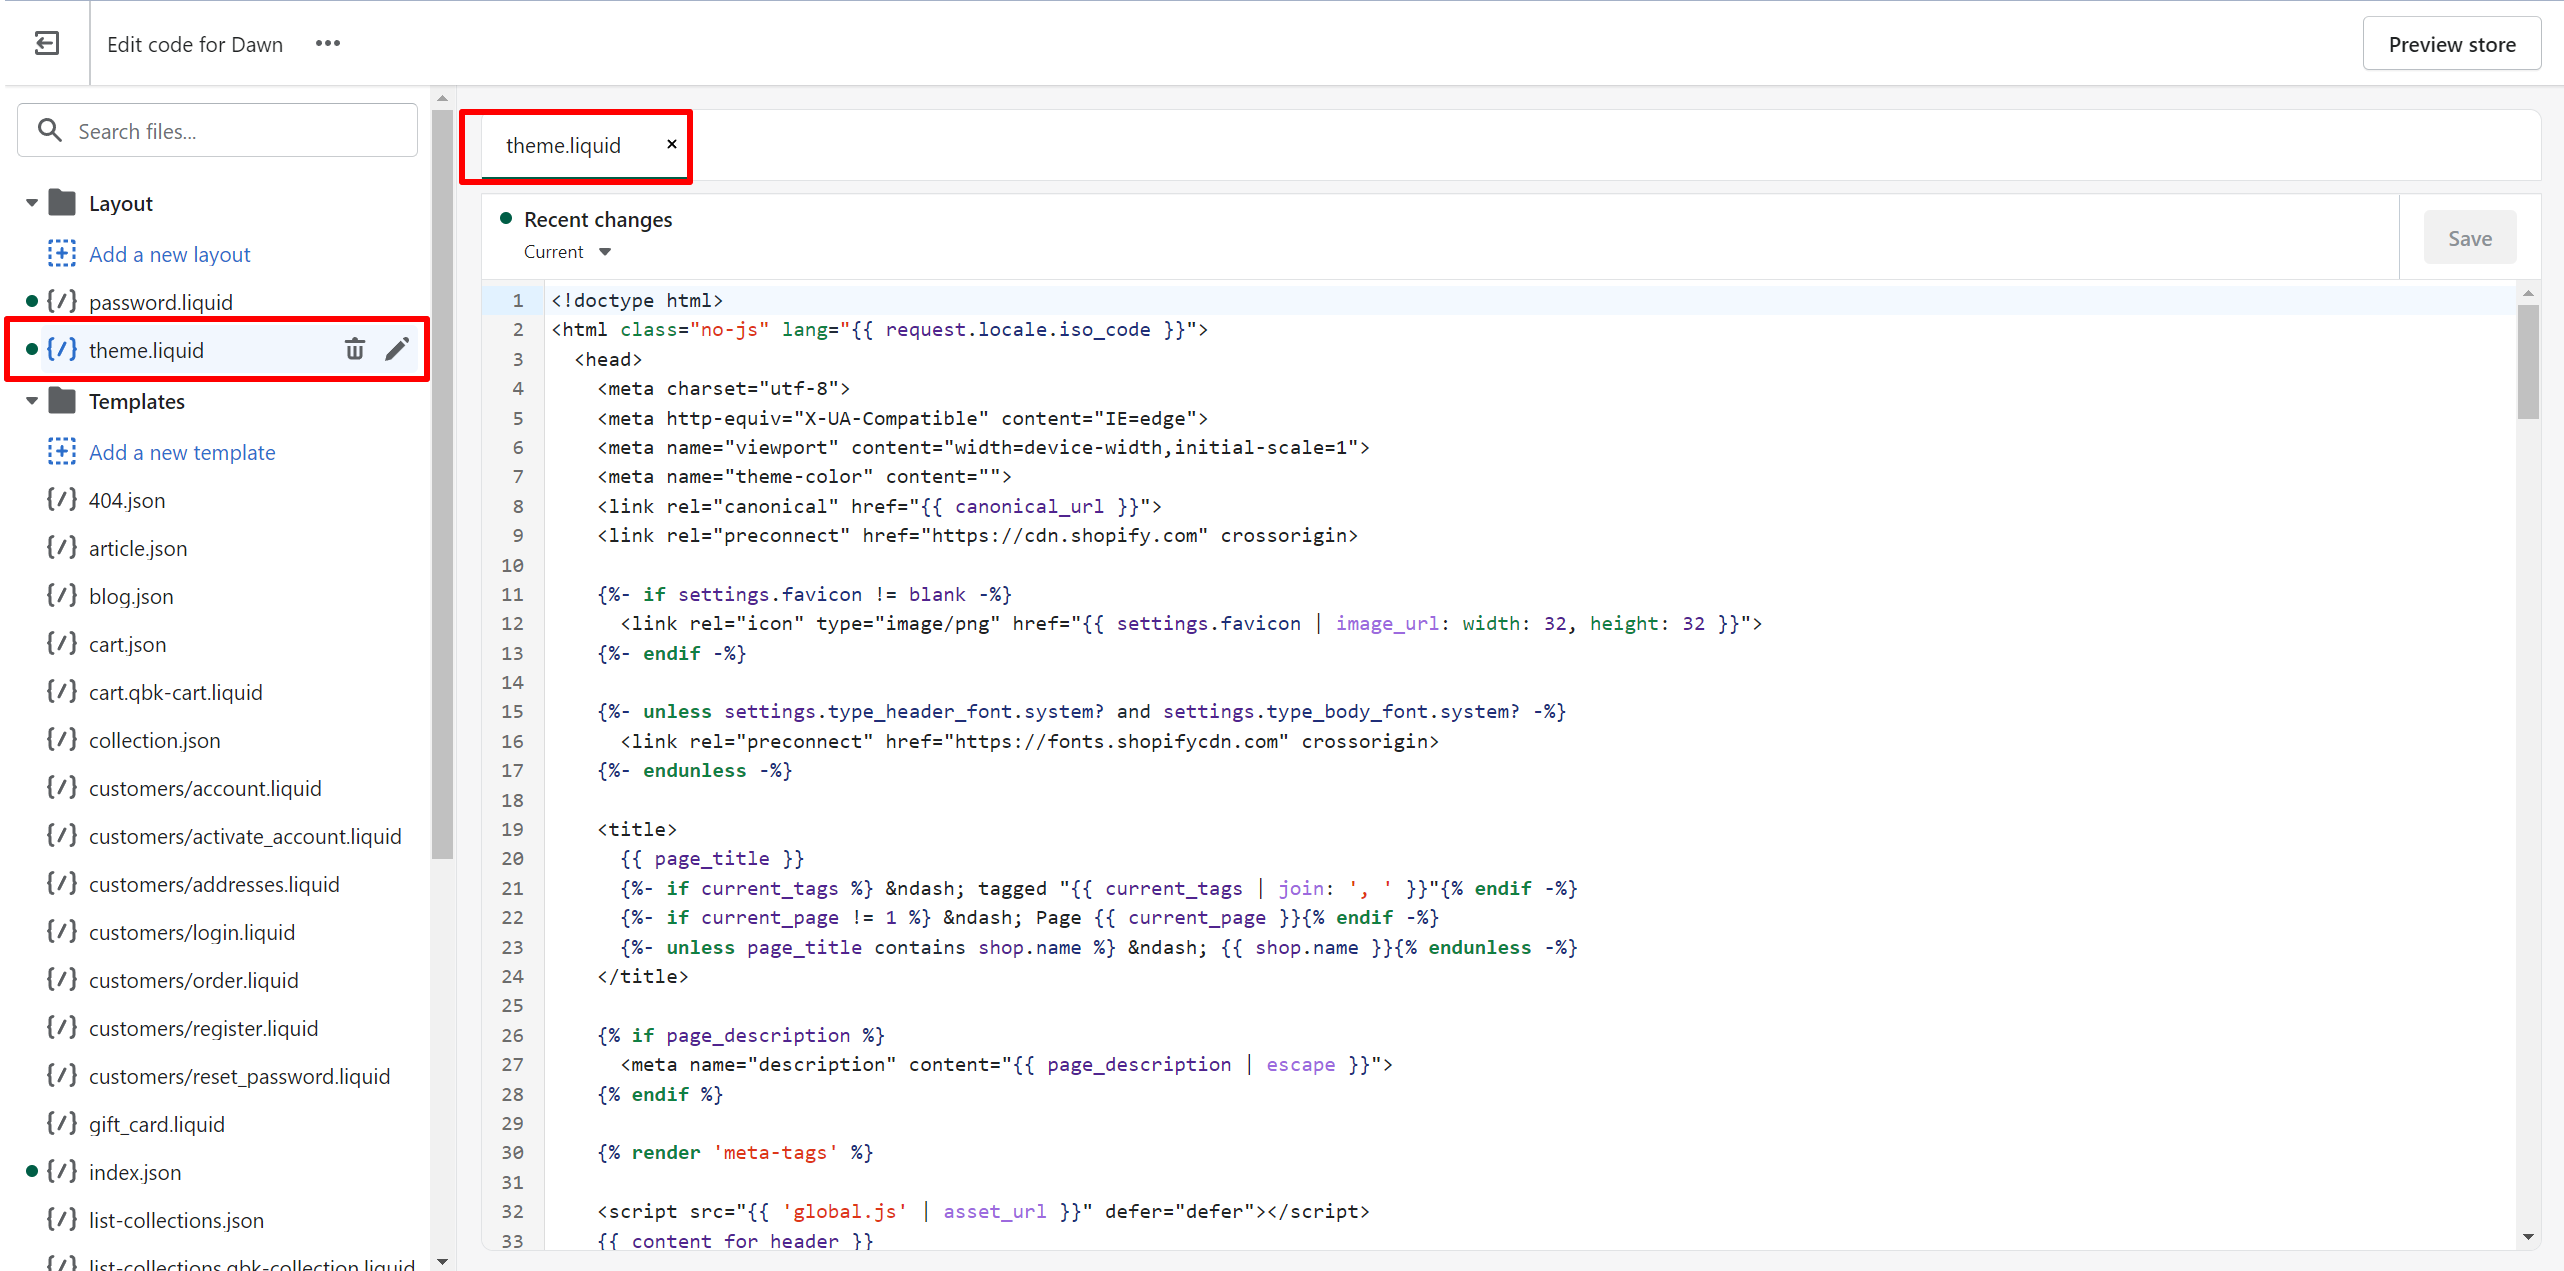Rename theme.liquid with pencil icon
2564x1271 pixels.
[x=397, y=349]
